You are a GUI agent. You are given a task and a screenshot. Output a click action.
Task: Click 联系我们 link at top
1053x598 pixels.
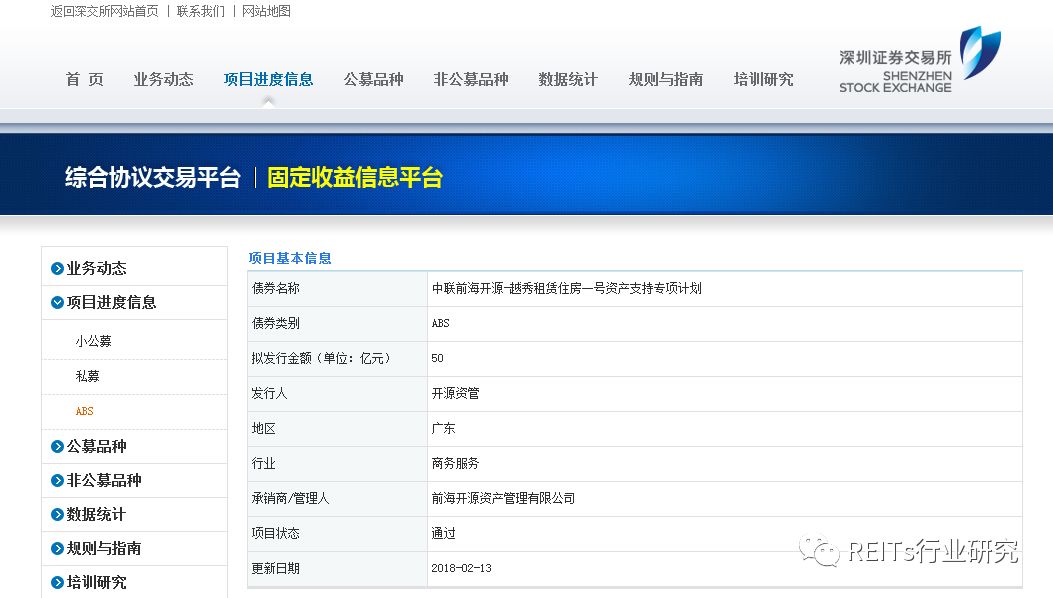200,11
